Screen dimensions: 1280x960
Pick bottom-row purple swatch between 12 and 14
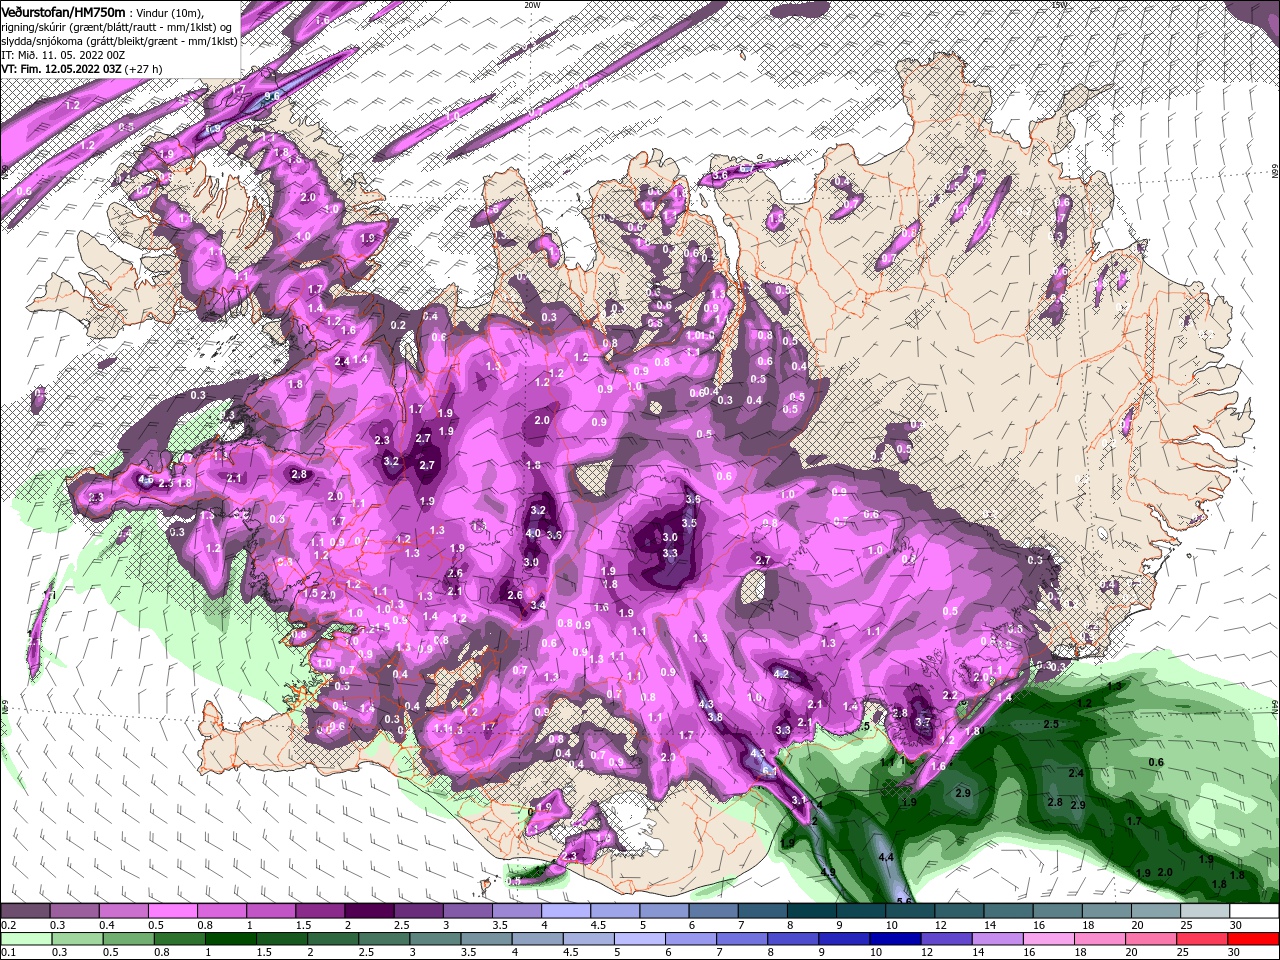click(x=947, y=938)
